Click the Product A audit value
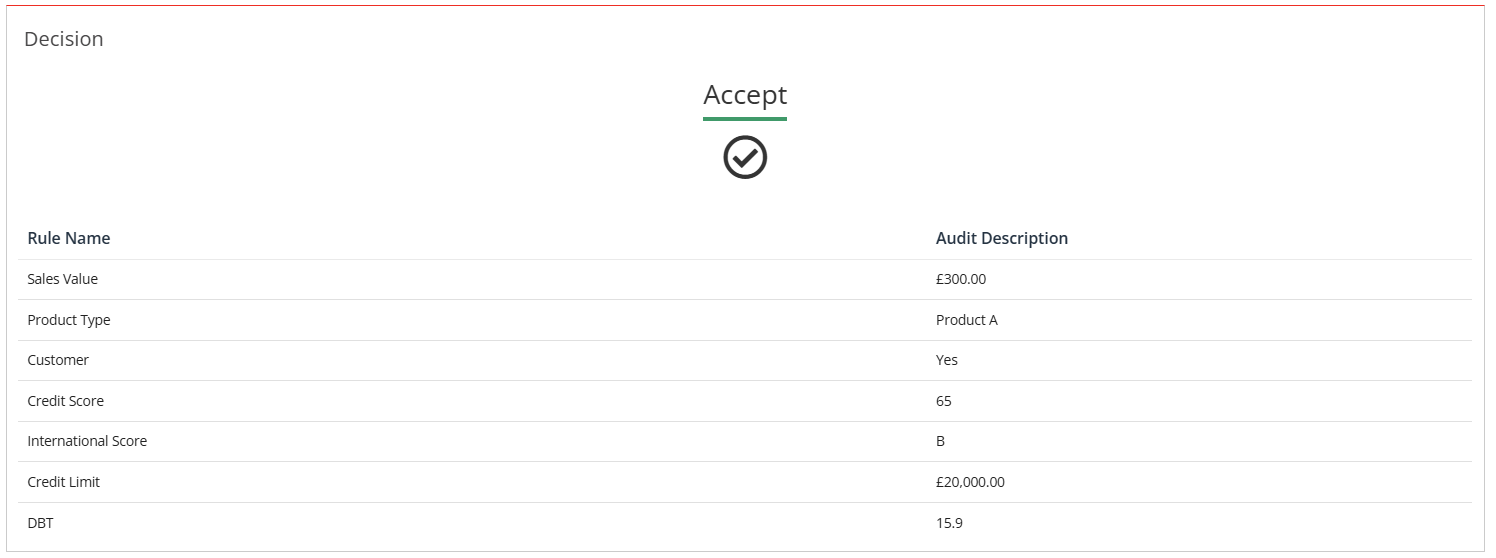This screenshot has height=558, width=1496. click(966, 320)
